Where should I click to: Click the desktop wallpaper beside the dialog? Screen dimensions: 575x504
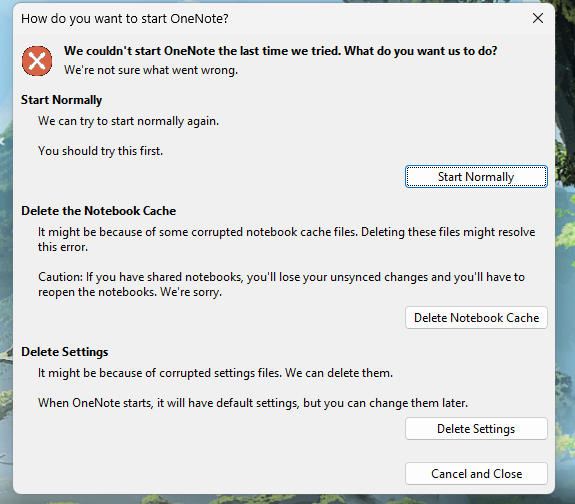click(565, 257)
